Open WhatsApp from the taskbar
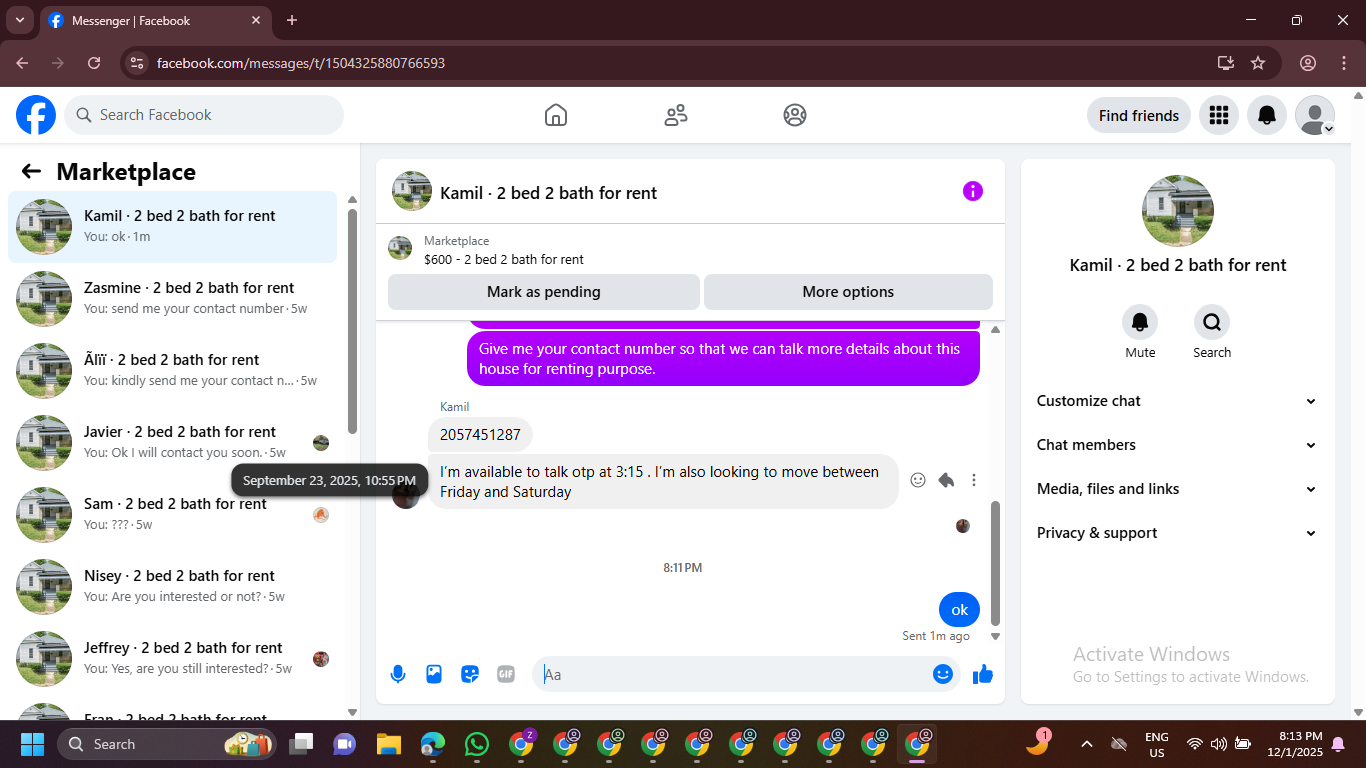Image resolution: width=1366 pixels, height=768 pixels. [x=477, y=744]
